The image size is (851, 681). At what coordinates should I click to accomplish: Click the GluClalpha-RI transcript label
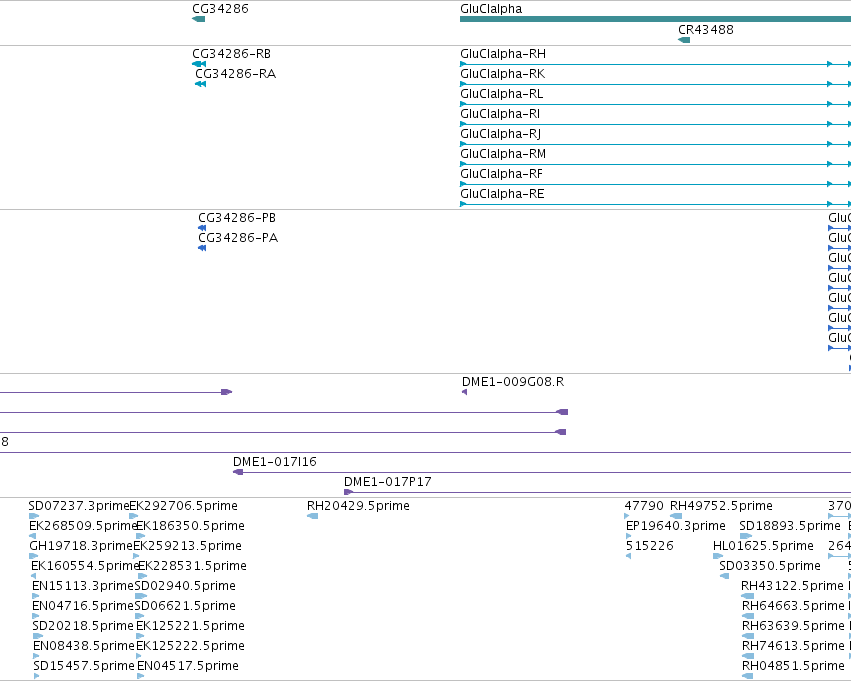tap(500, 114)
